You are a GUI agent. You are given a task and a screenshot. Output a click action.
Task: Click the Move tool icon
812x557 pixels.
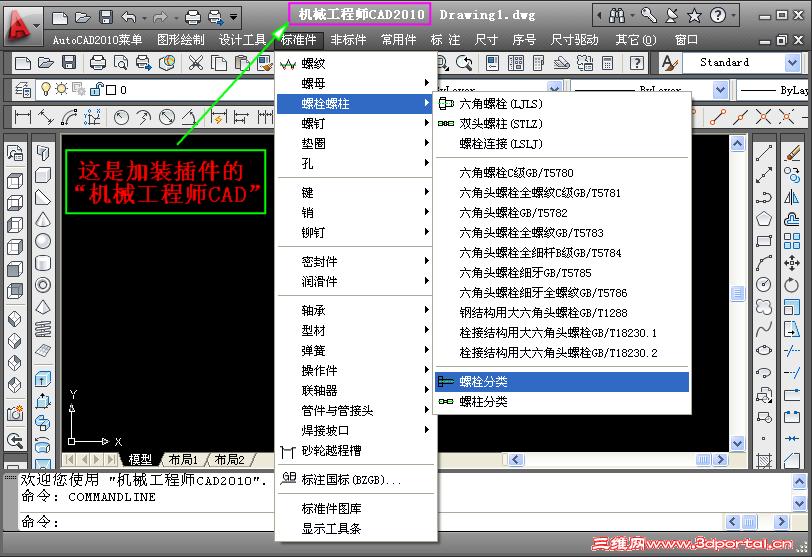792,263
